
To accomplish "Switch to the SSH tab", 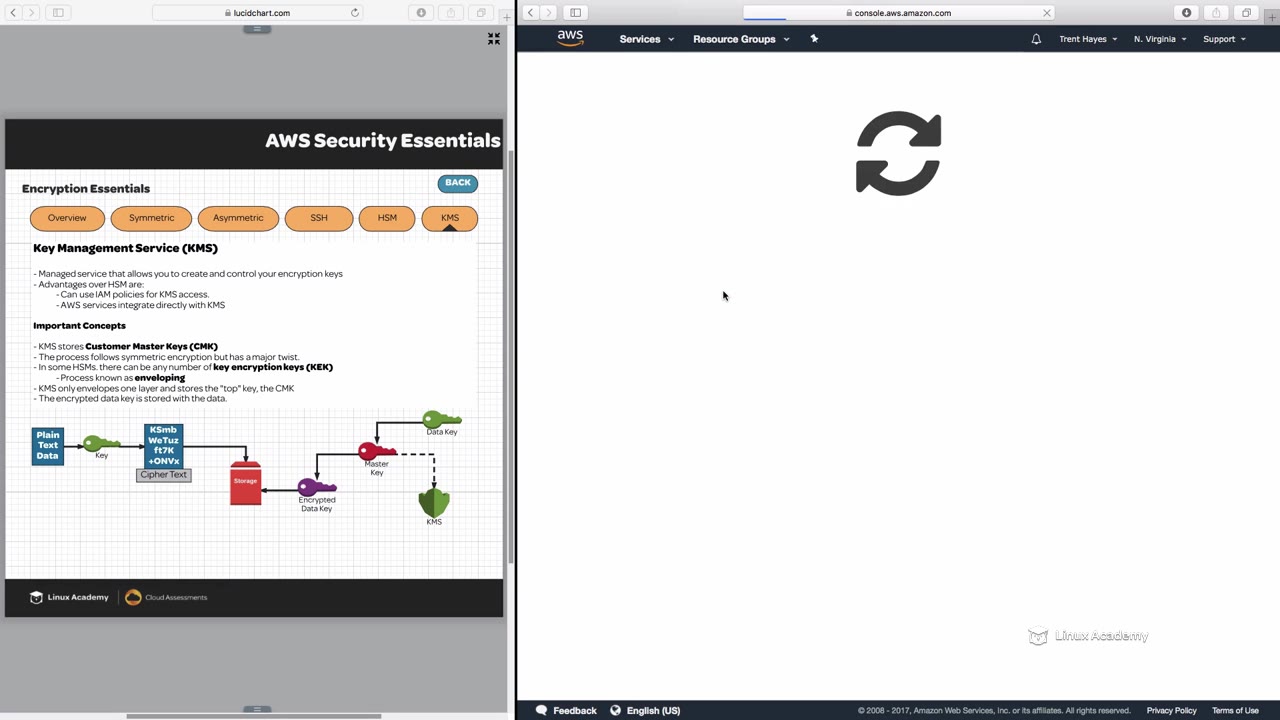I will (319, 218).
